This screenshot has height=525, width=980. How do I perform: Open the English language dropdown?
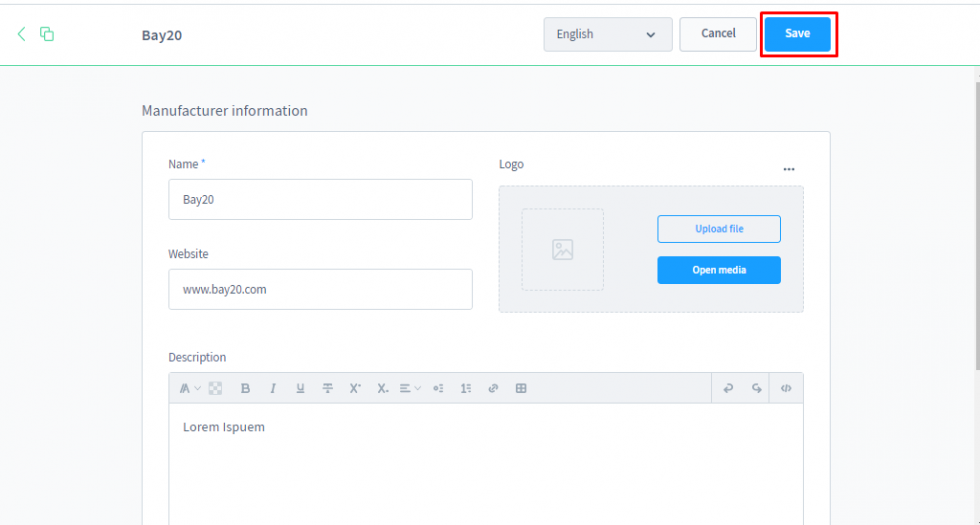tap(607, 34)
